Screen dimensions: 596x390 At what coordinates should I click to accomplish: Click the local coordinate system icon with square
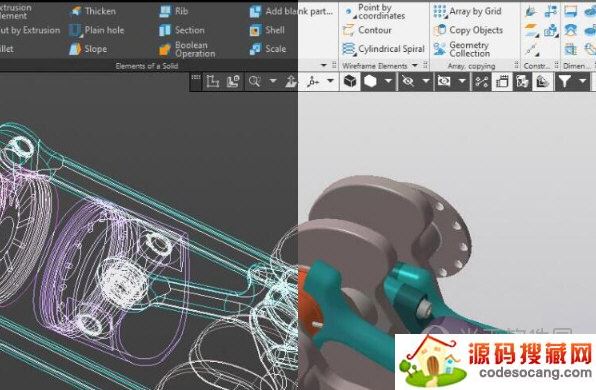coord(233,81)
